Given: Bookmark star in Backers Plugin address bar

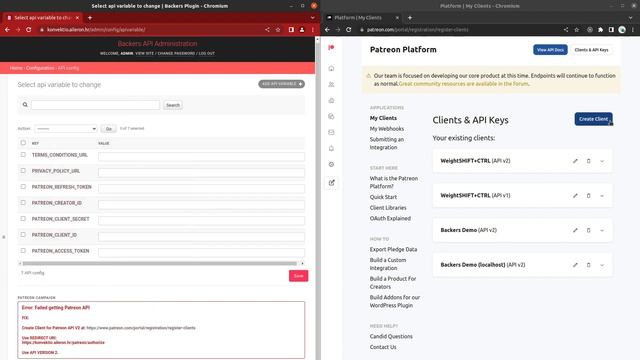Looking at the screenshot, I should pyautogui.click(x=278, y=29).
